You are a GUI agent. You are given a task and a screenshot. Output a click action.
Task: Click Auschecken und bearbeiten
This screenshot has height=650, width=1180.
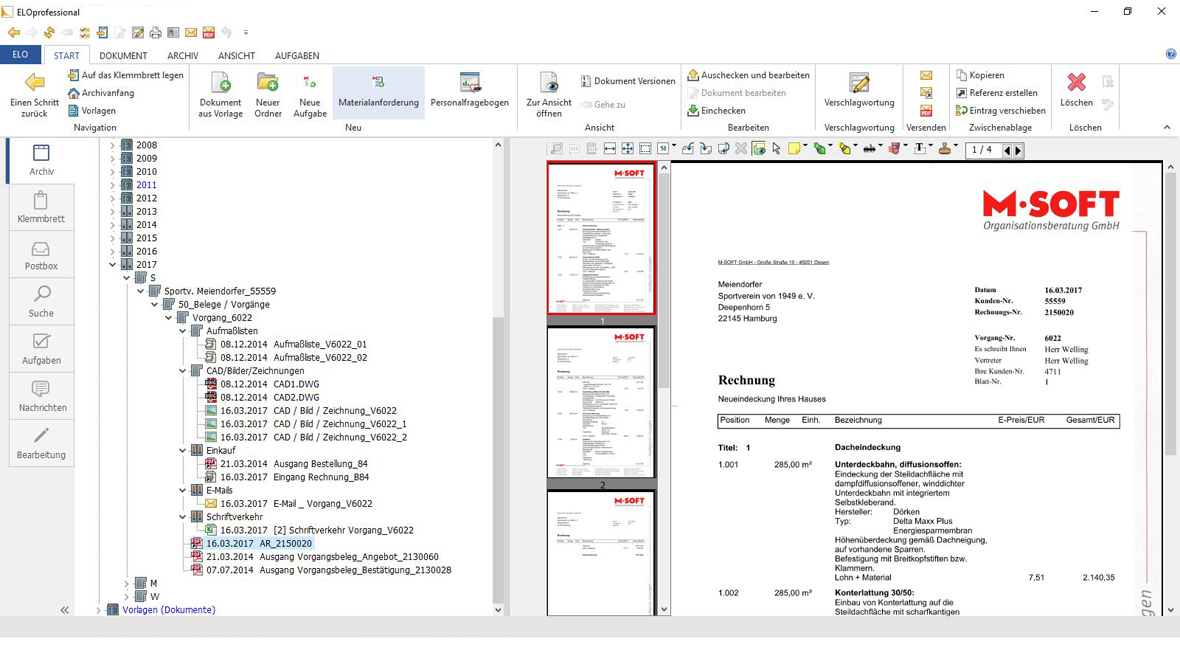748,75
